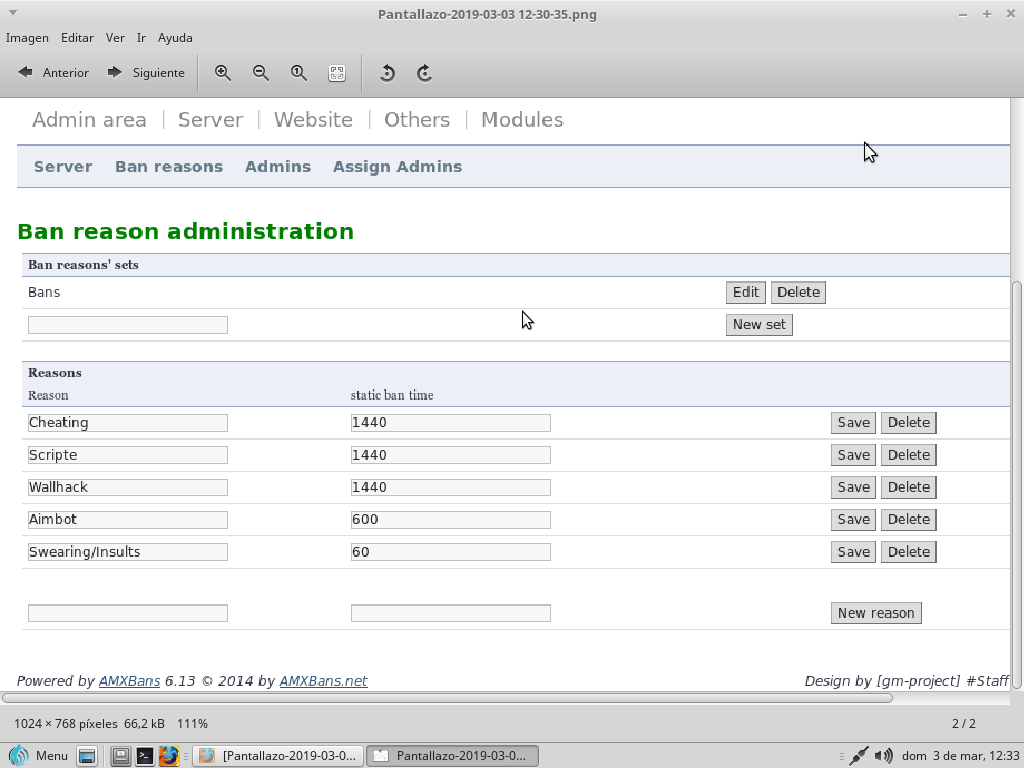Screen dimensions: 1024x768
Task: Open the window menu arrow in title bar
Action: pyautogui.click(x=12, y=13)
